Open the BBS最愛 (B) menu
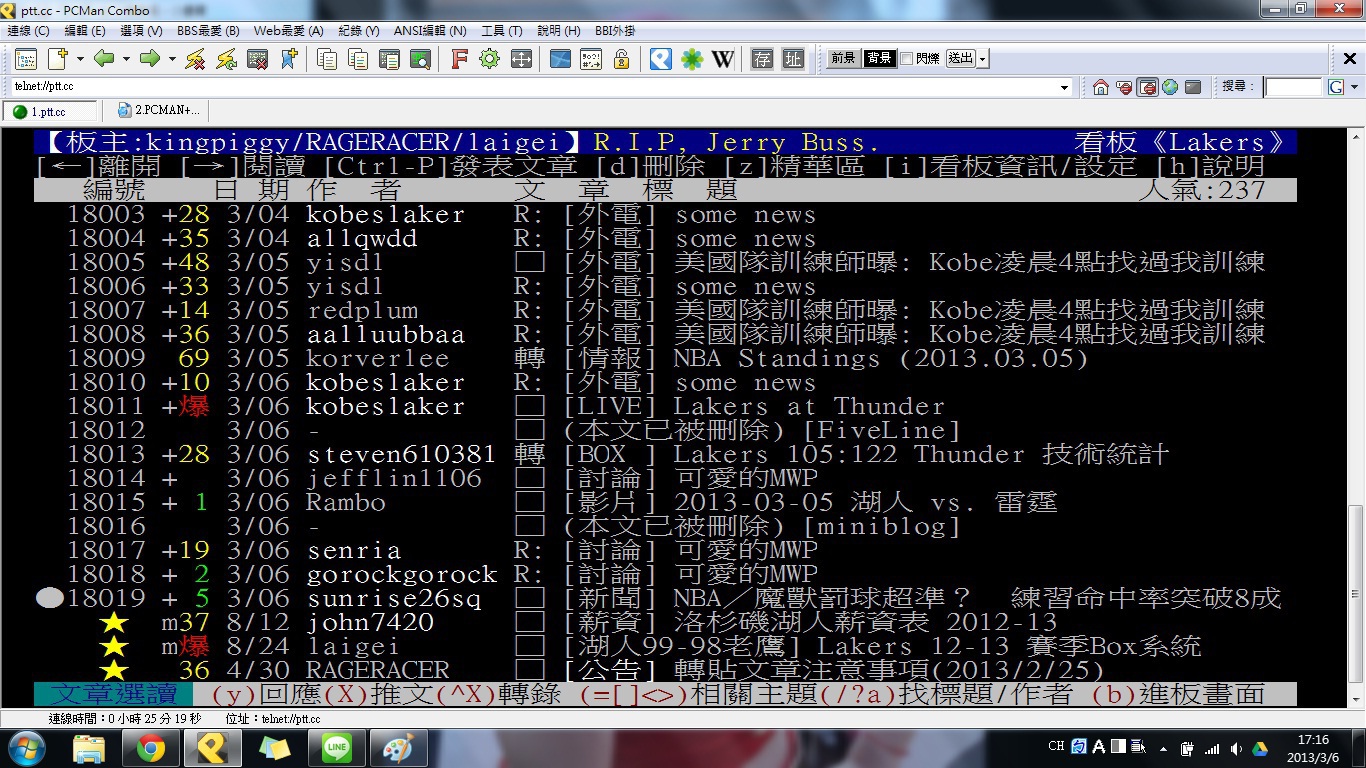 pos(208,31)
